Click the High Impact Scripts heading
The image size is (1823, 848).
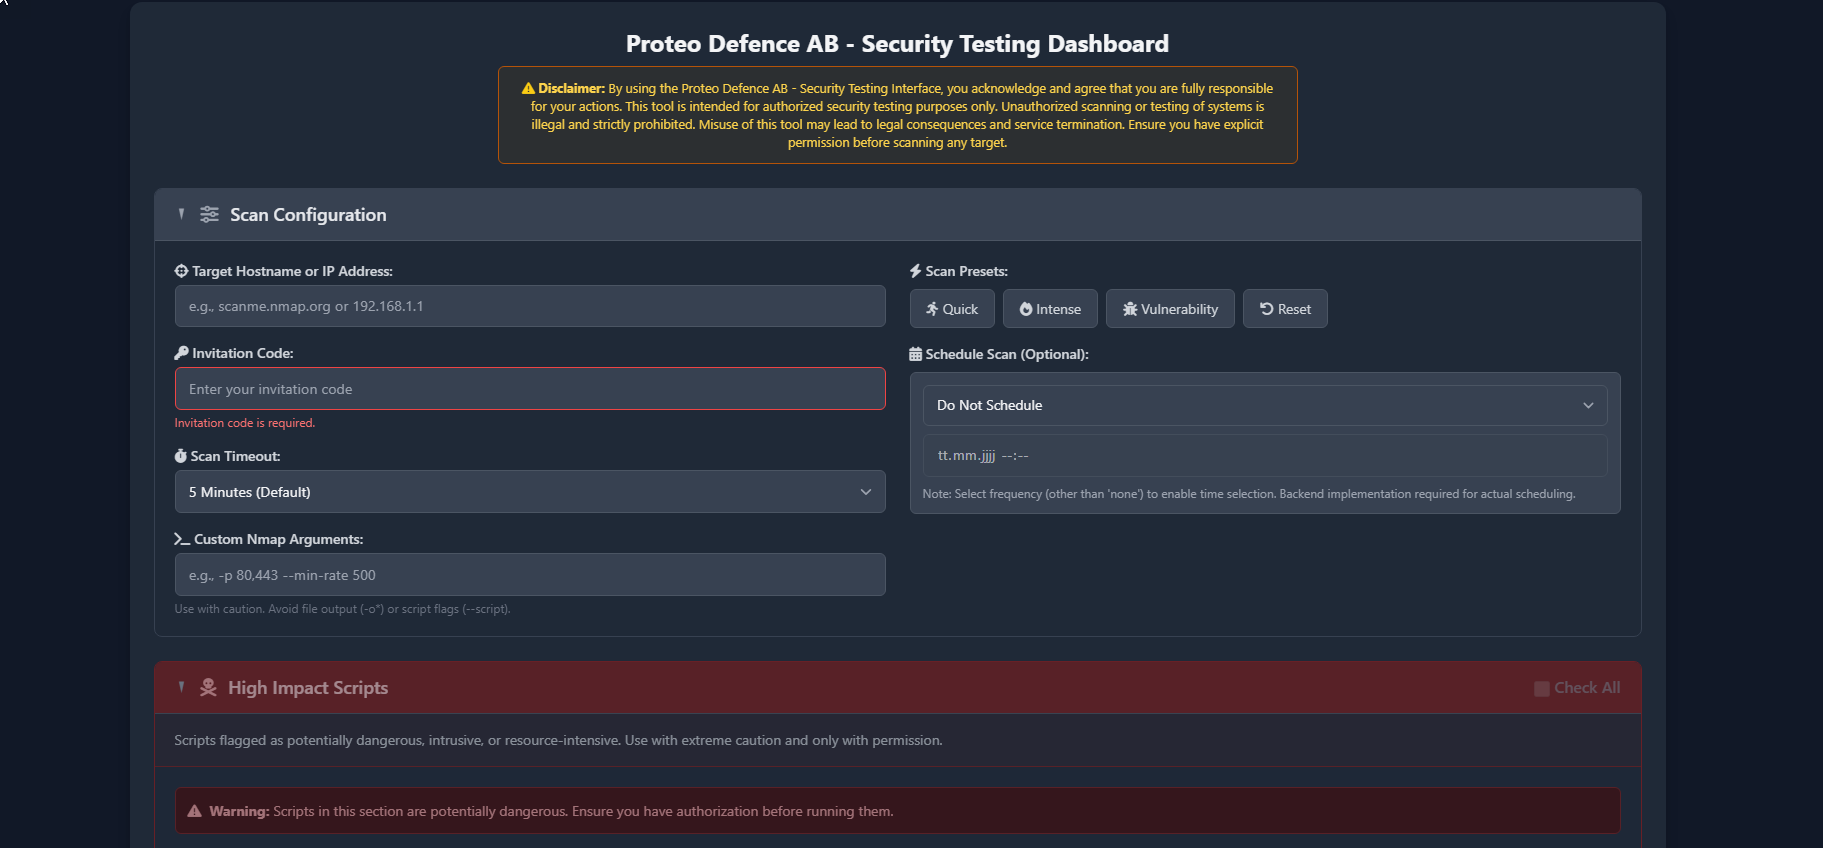308,688
